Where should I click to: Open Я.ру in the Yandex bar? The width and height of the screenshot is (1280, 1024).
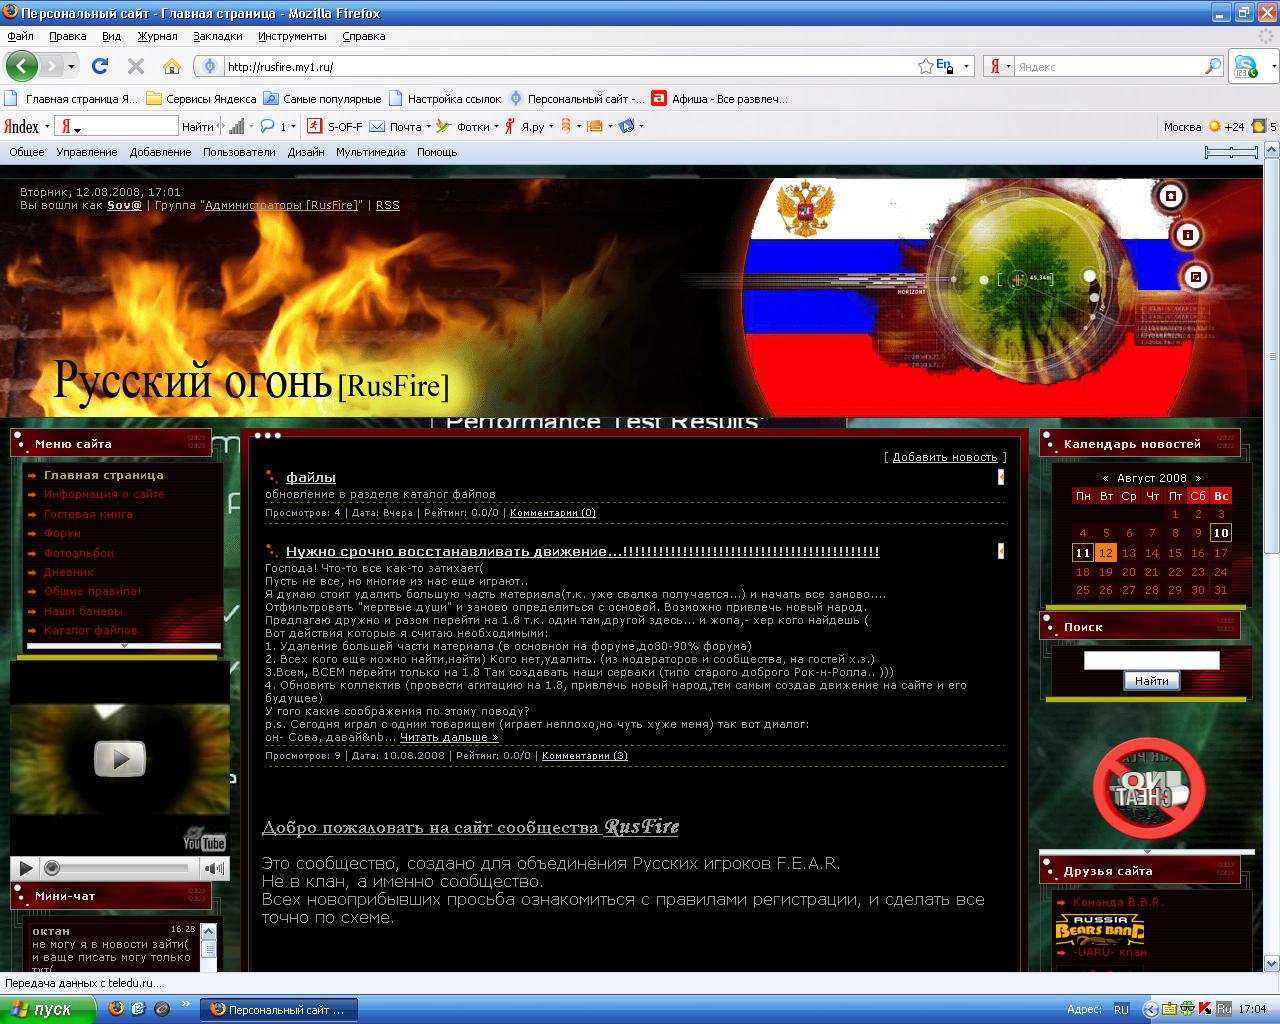coord(525,127)
